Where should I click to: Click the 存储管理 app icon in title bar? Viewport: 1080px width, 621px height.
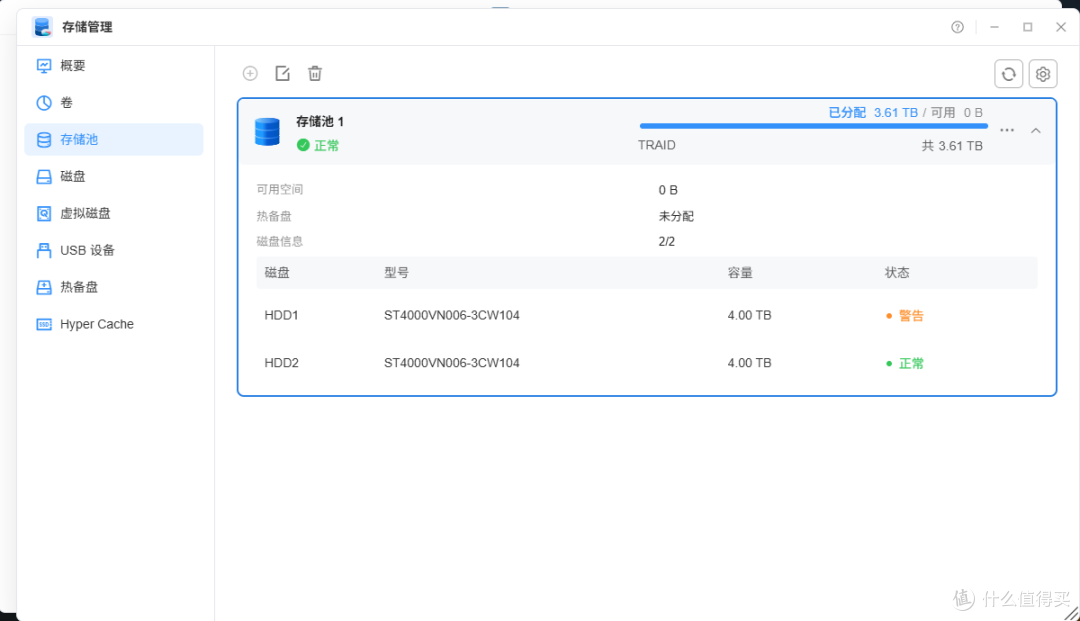(x=43, y=27)
